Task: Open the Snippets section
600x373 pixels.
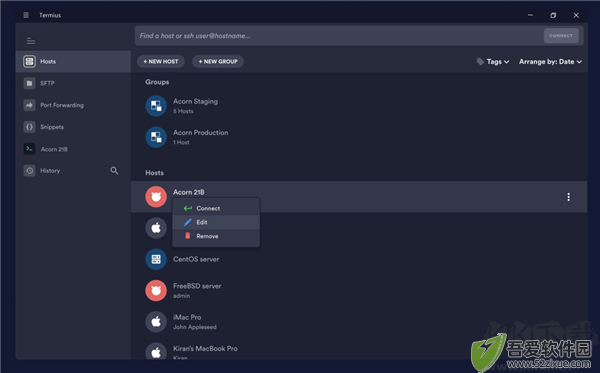Action: [73, 127]
